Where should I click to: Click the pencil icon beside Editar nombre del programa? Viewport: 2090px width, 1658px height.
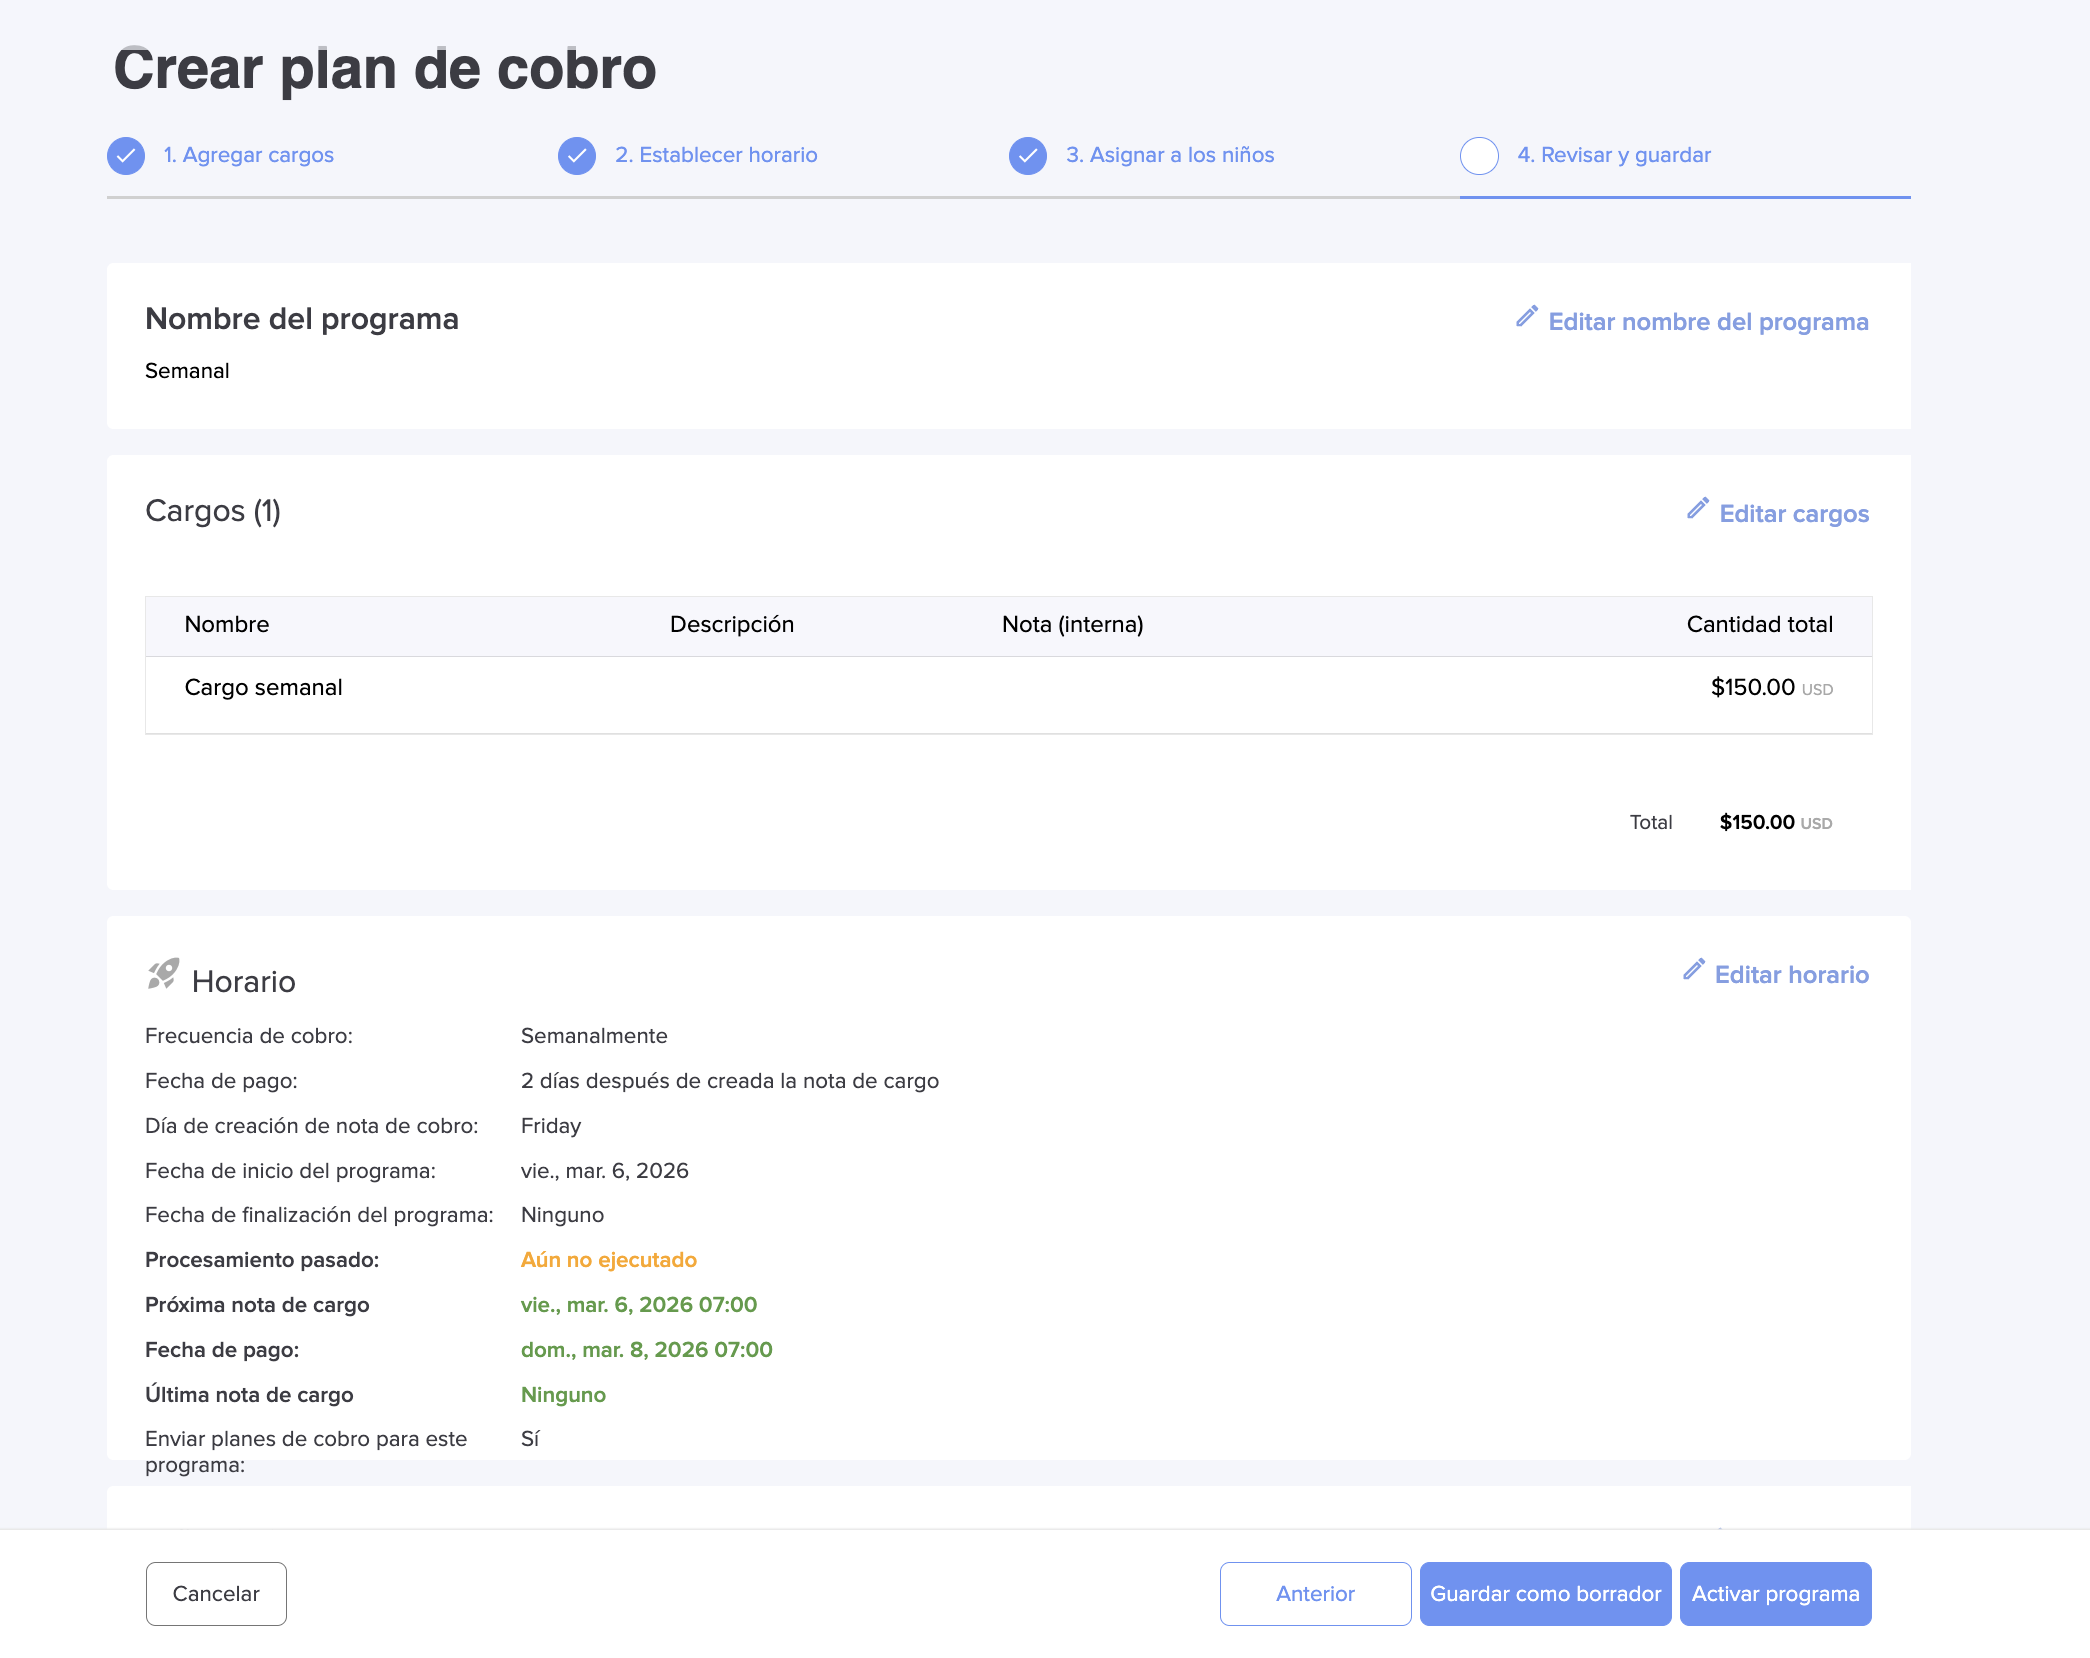[1526, 317]
